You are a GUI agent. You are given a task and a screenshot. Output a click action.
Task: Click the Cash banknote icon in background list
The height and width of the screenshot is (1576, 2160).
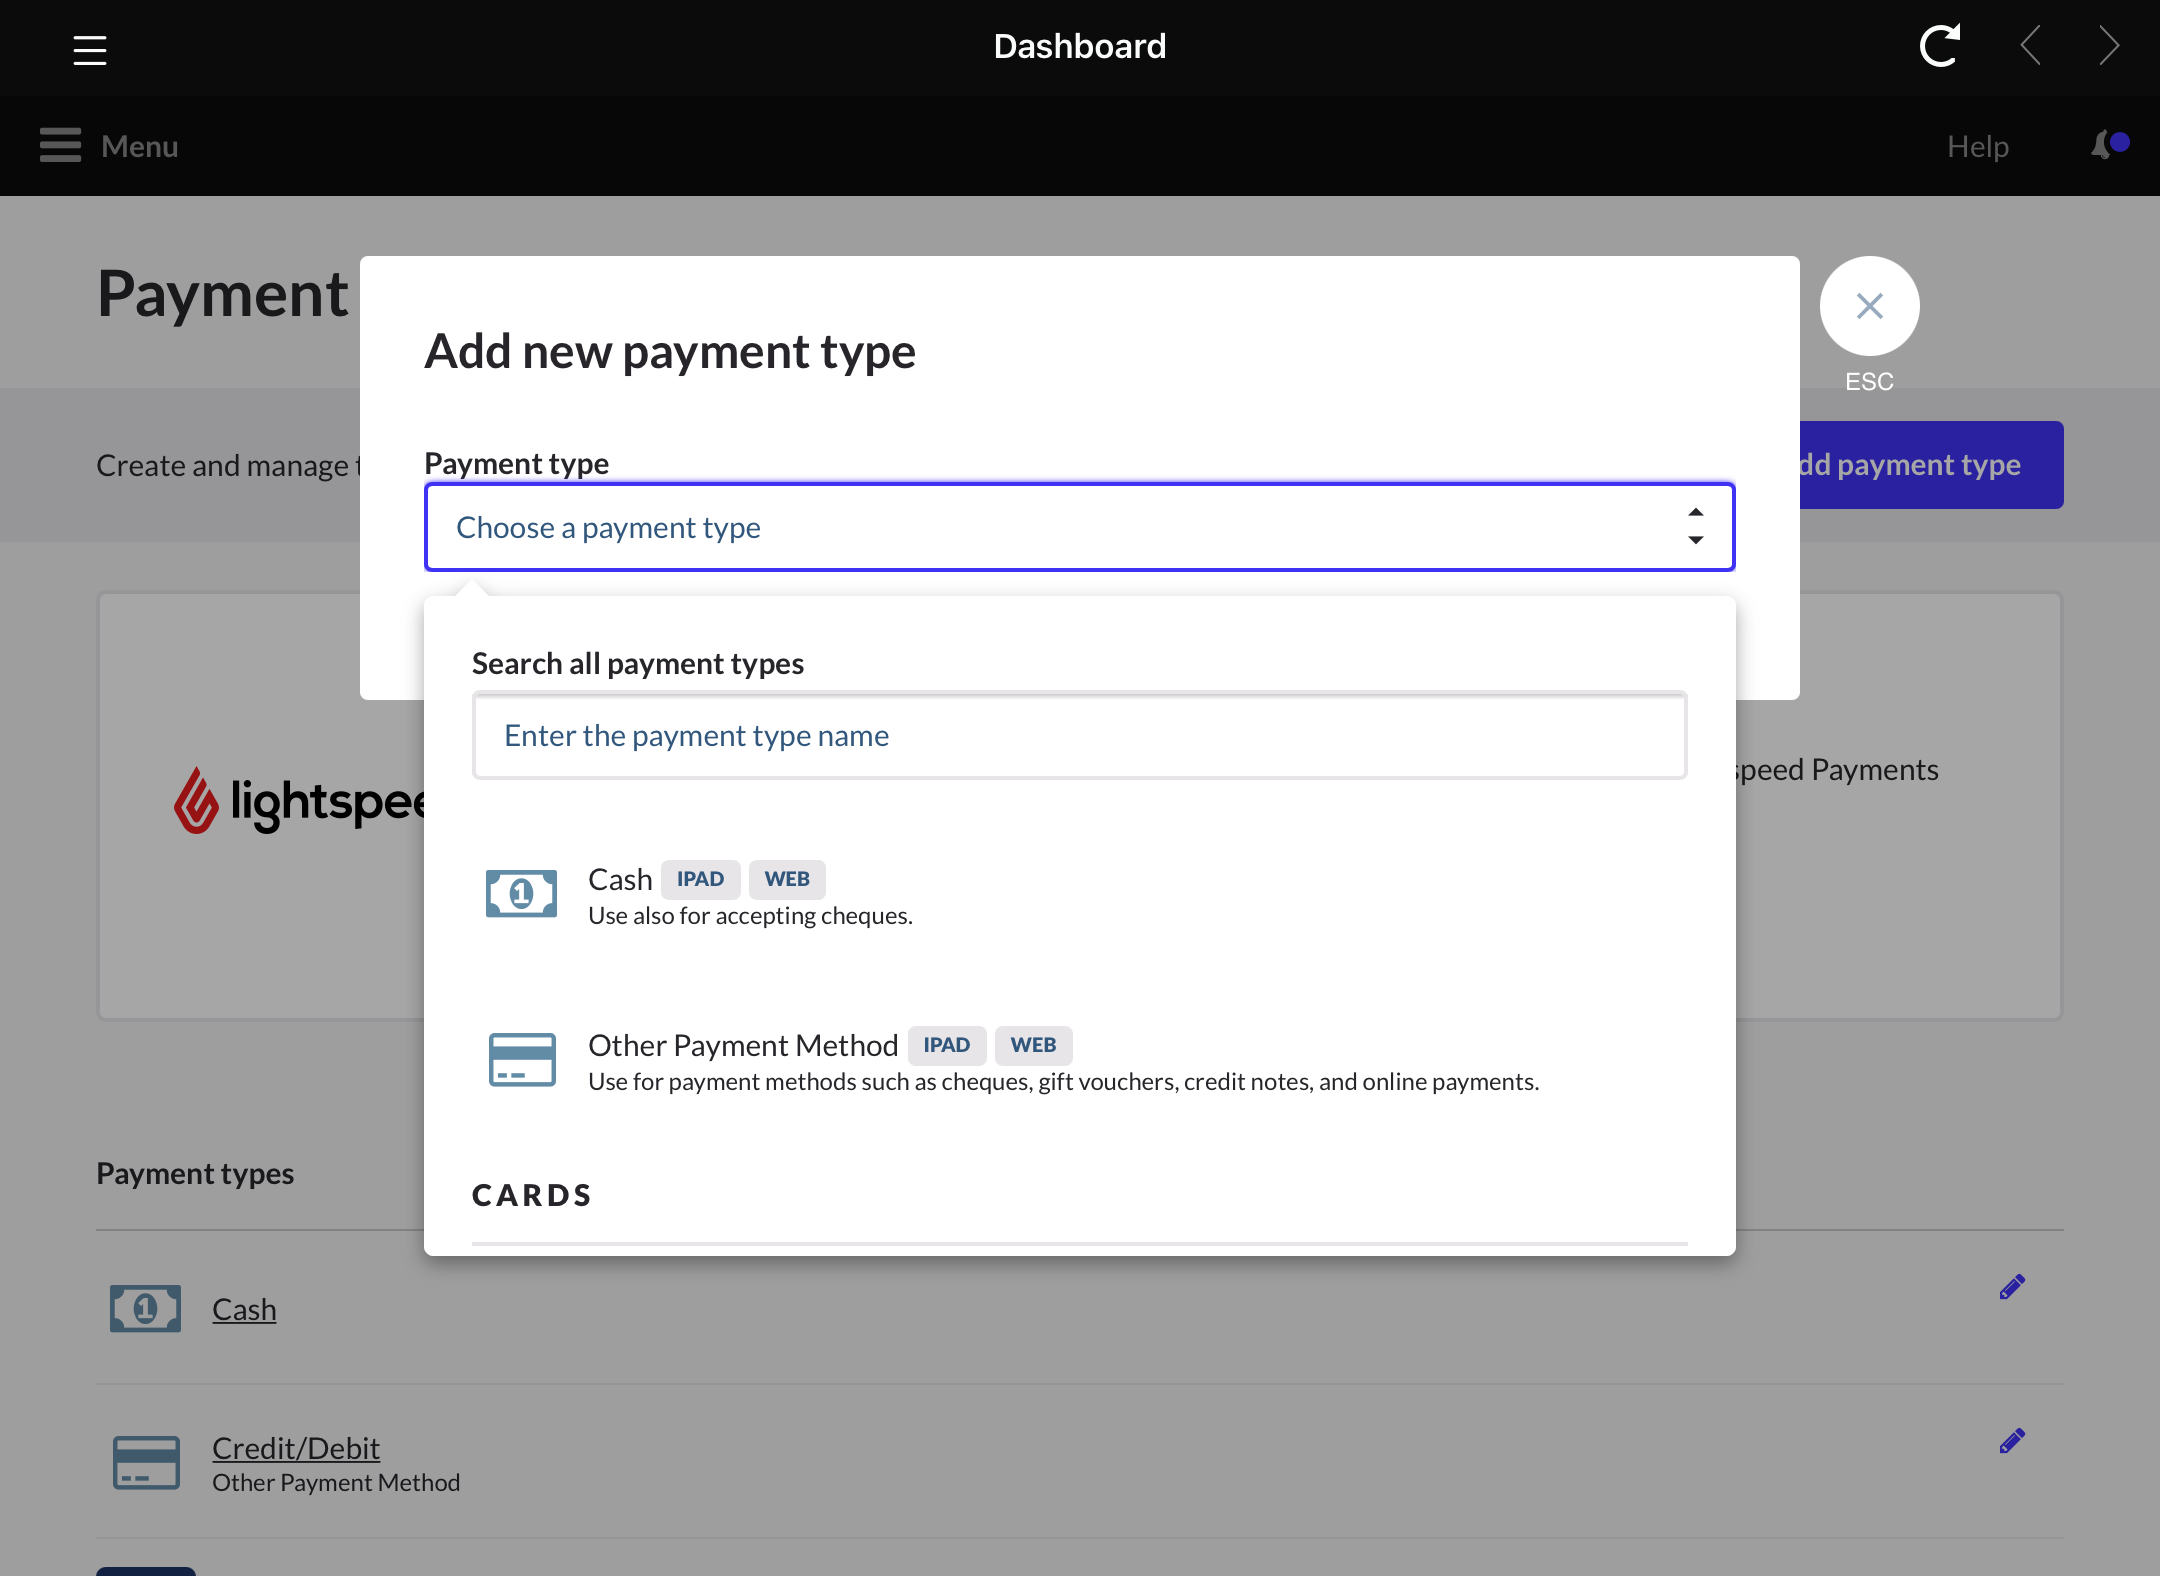click(x=146, y=1309)
